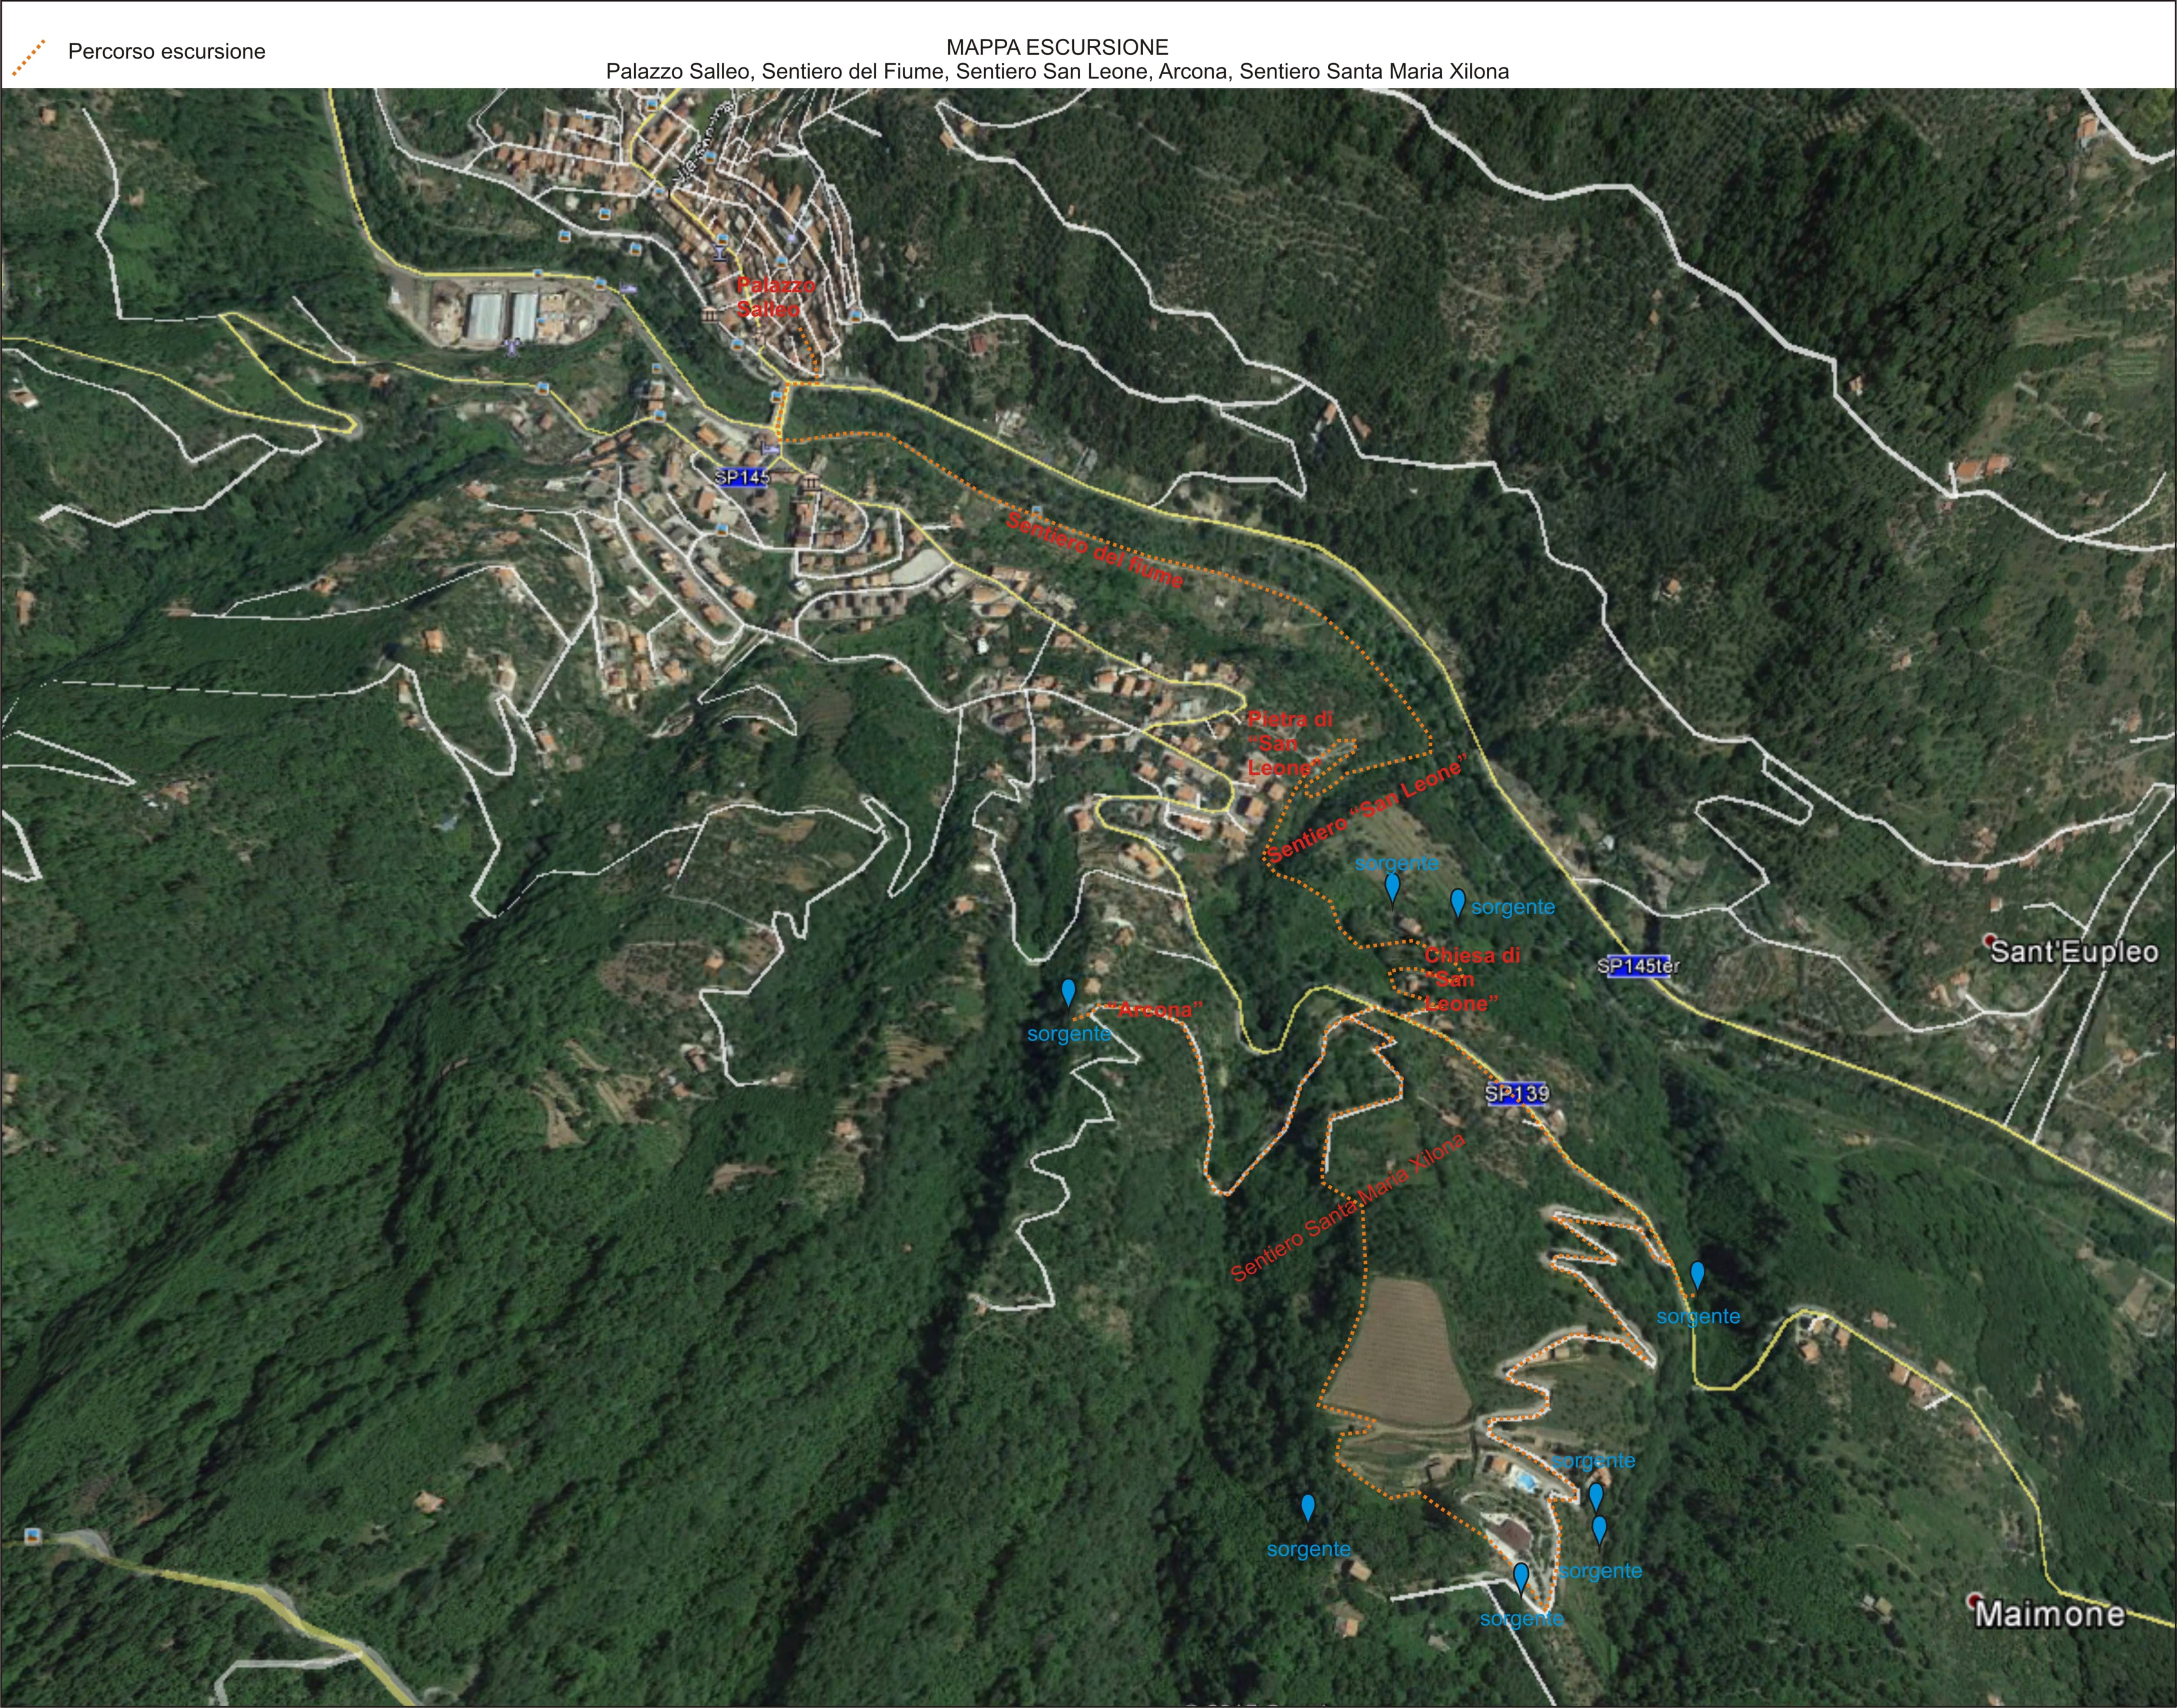
Task: Click the orange dotted line sample in the legend
Action: [x=29, y=58]
